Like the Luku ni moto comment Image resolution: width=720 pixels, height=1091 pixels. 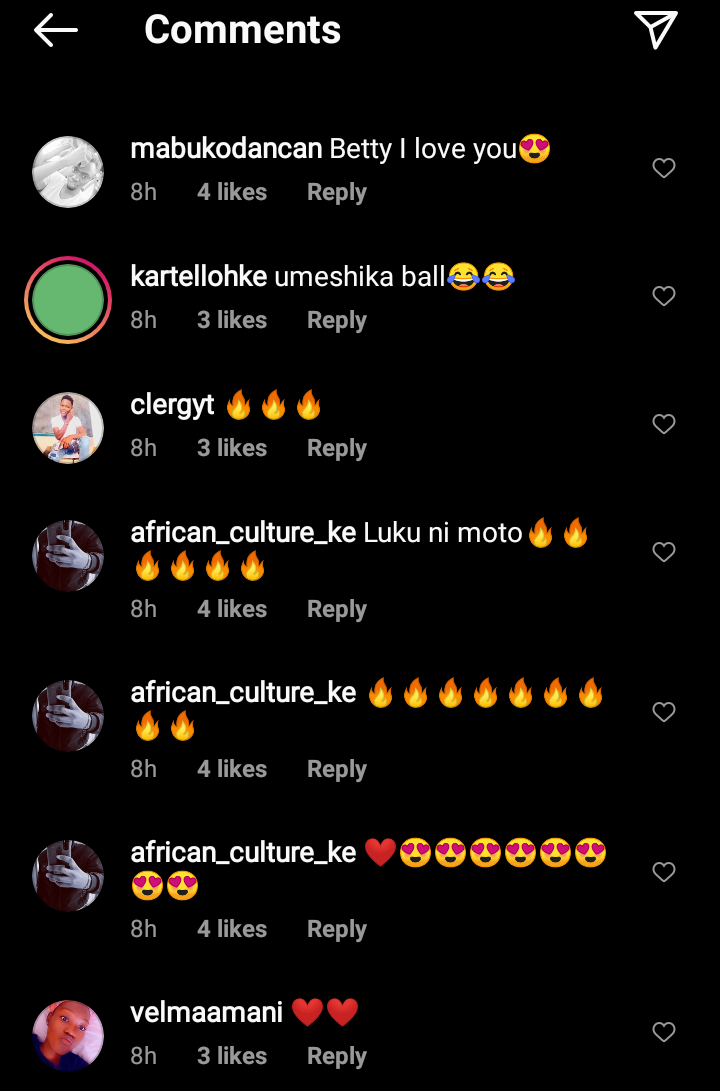click(664, 552)
